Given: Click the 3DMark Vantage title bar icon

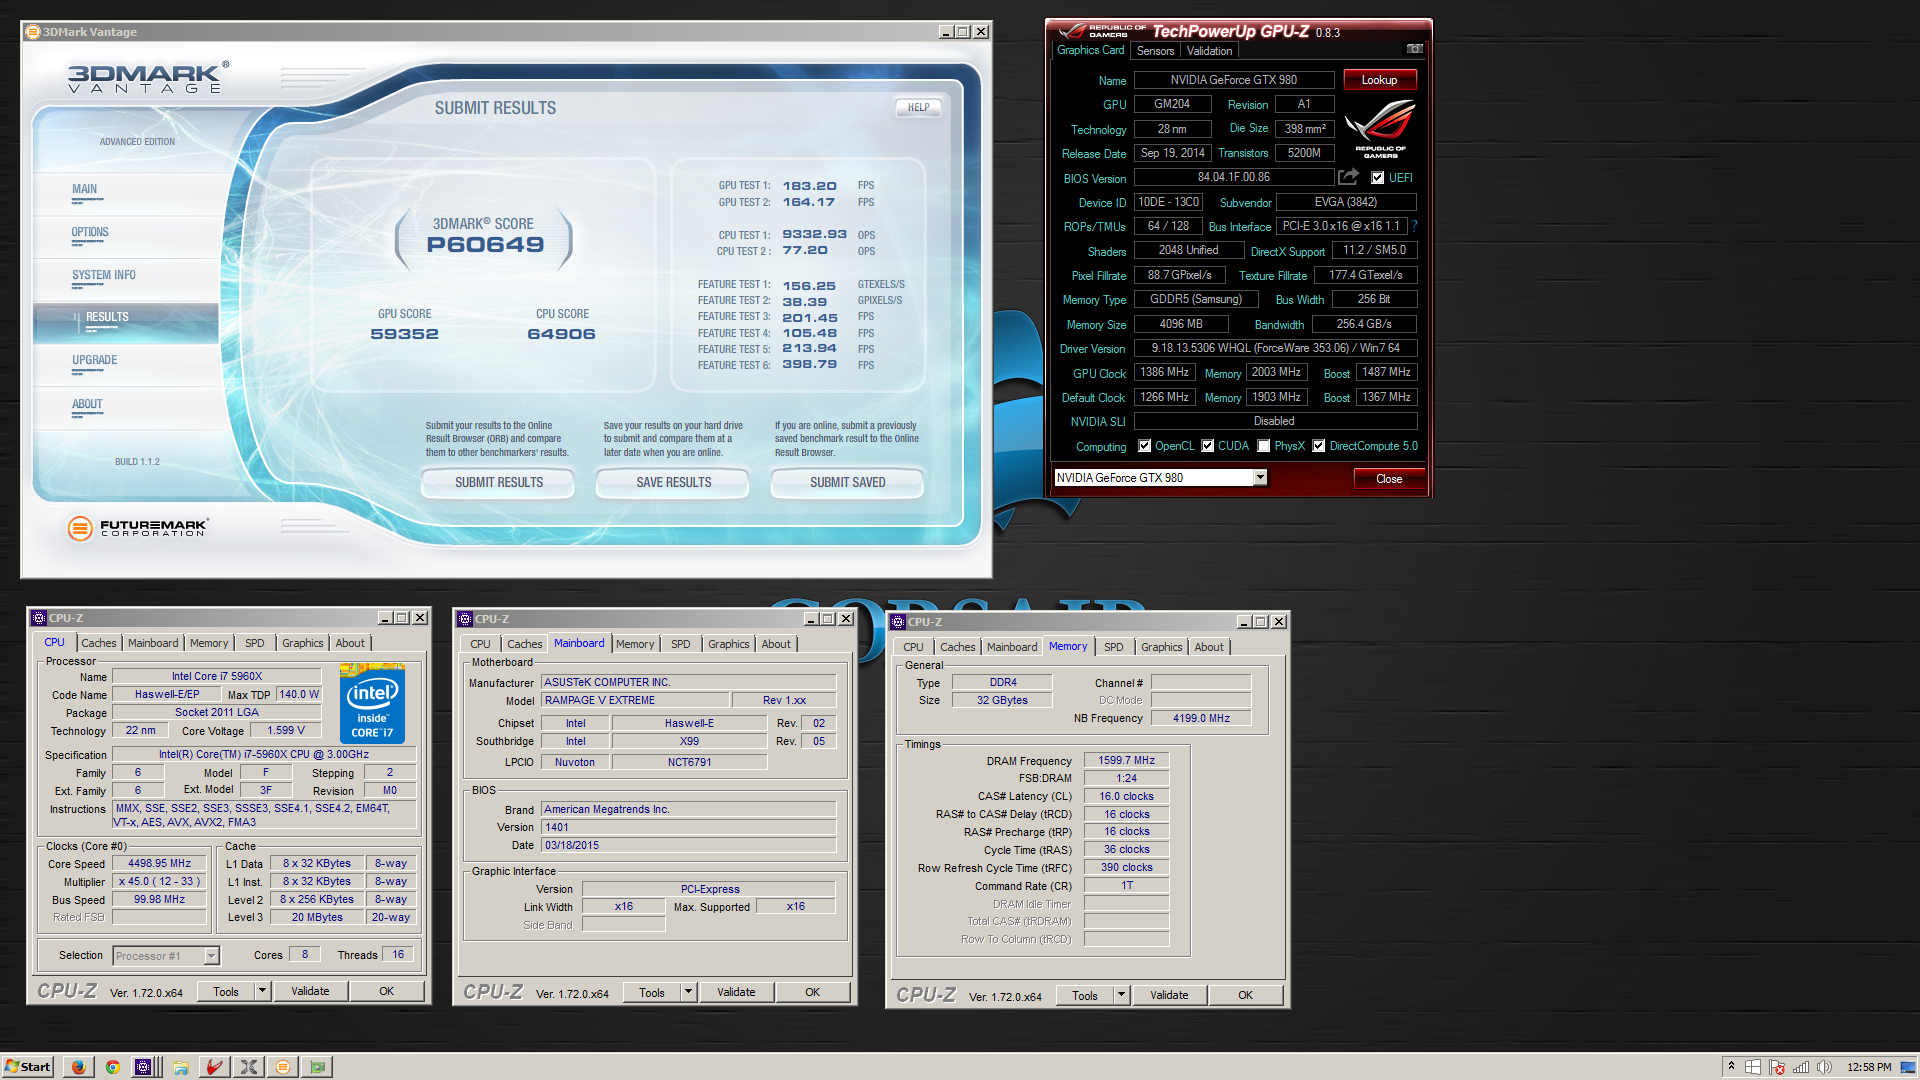Looking at the screenshot, I should click(33, 32).
